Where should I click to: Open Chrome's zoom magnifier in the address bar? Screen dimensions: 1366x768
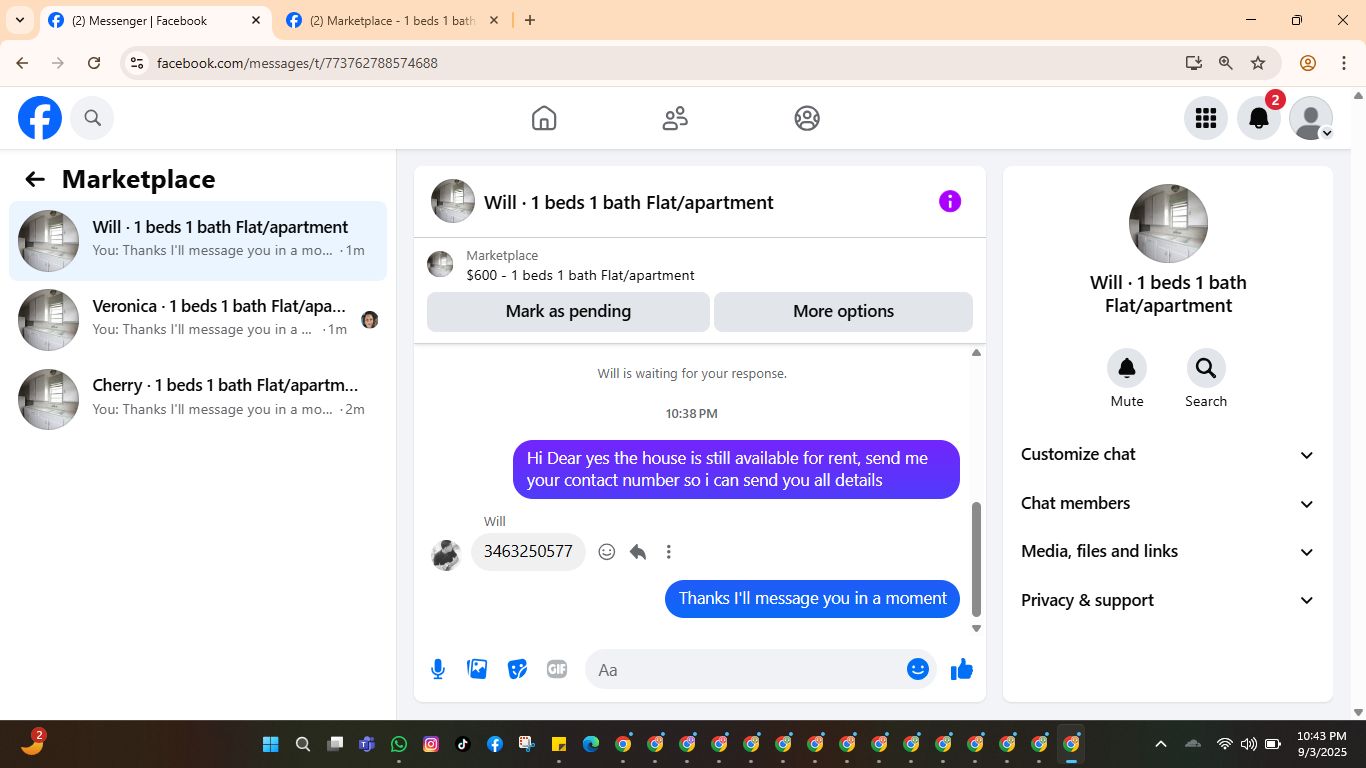[1226, 63]
